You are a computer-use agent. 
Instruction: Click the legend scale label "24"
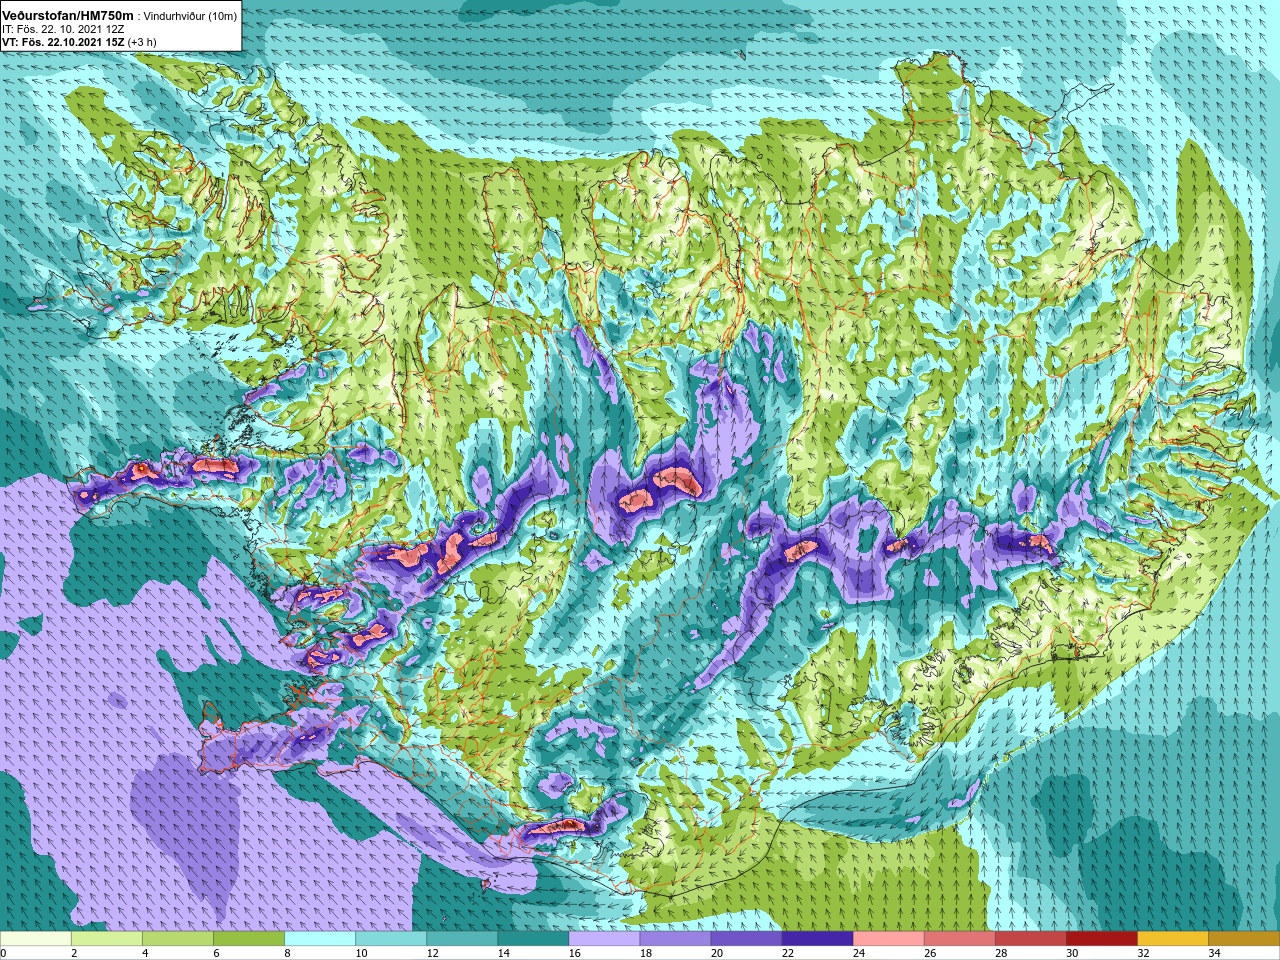tap(859, 953)
